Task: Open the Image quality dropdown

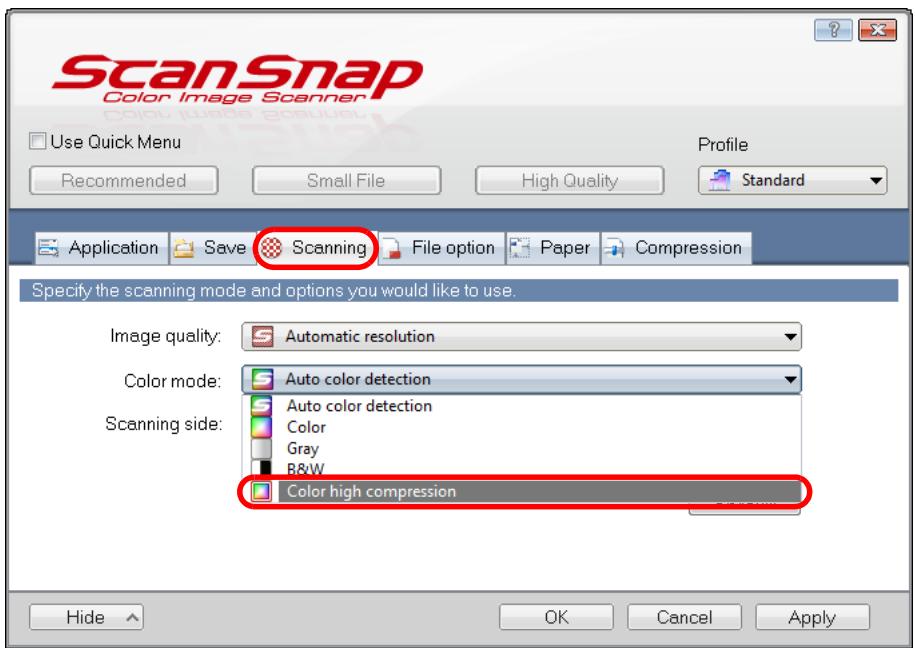Action: click(x=522, y=337)
